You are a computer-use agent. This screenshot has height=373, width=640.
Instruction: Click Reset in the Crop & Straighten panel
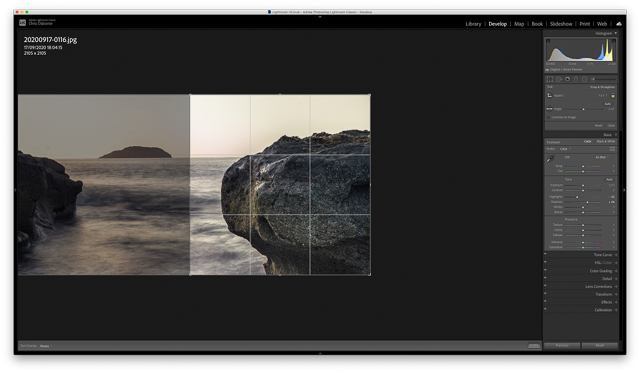[598, 126]
